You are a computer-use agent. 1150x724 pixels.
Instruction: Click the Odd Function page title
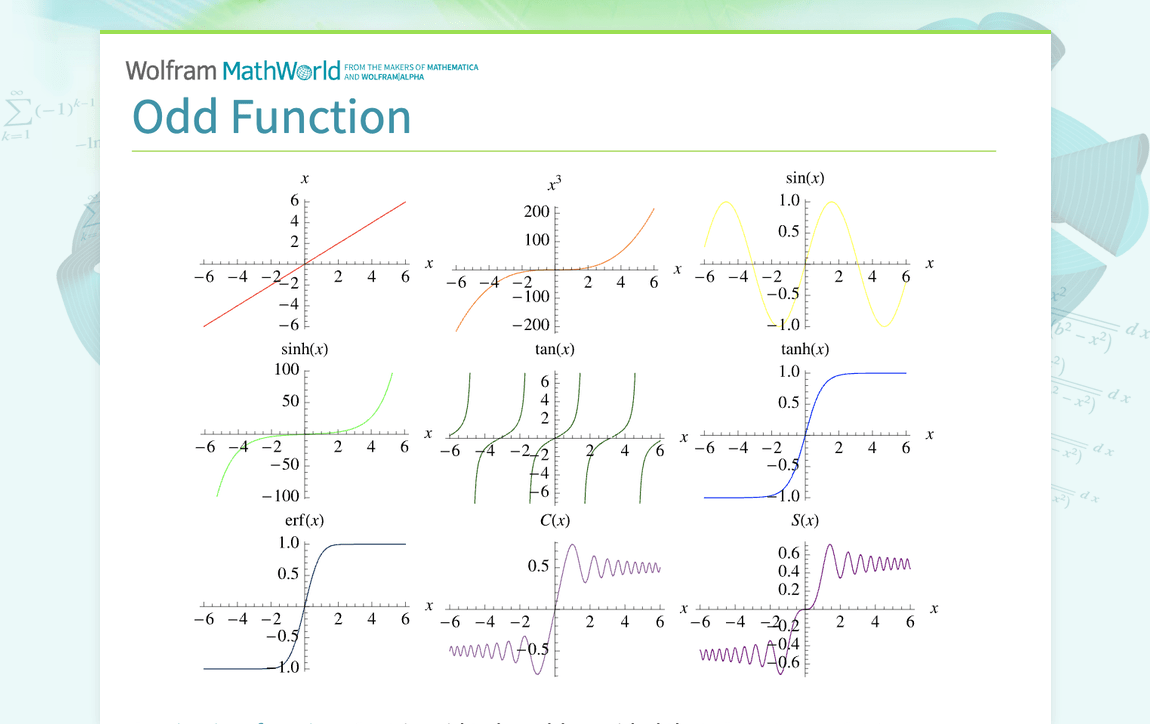pyautogui.click(x=271, y=117)
